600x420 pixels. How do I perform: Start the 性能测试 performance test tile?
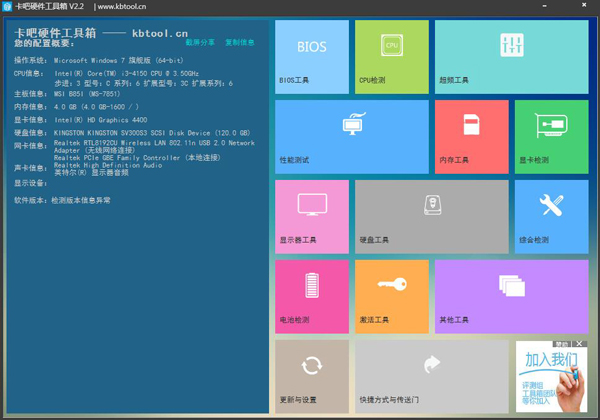click(352, 137)
